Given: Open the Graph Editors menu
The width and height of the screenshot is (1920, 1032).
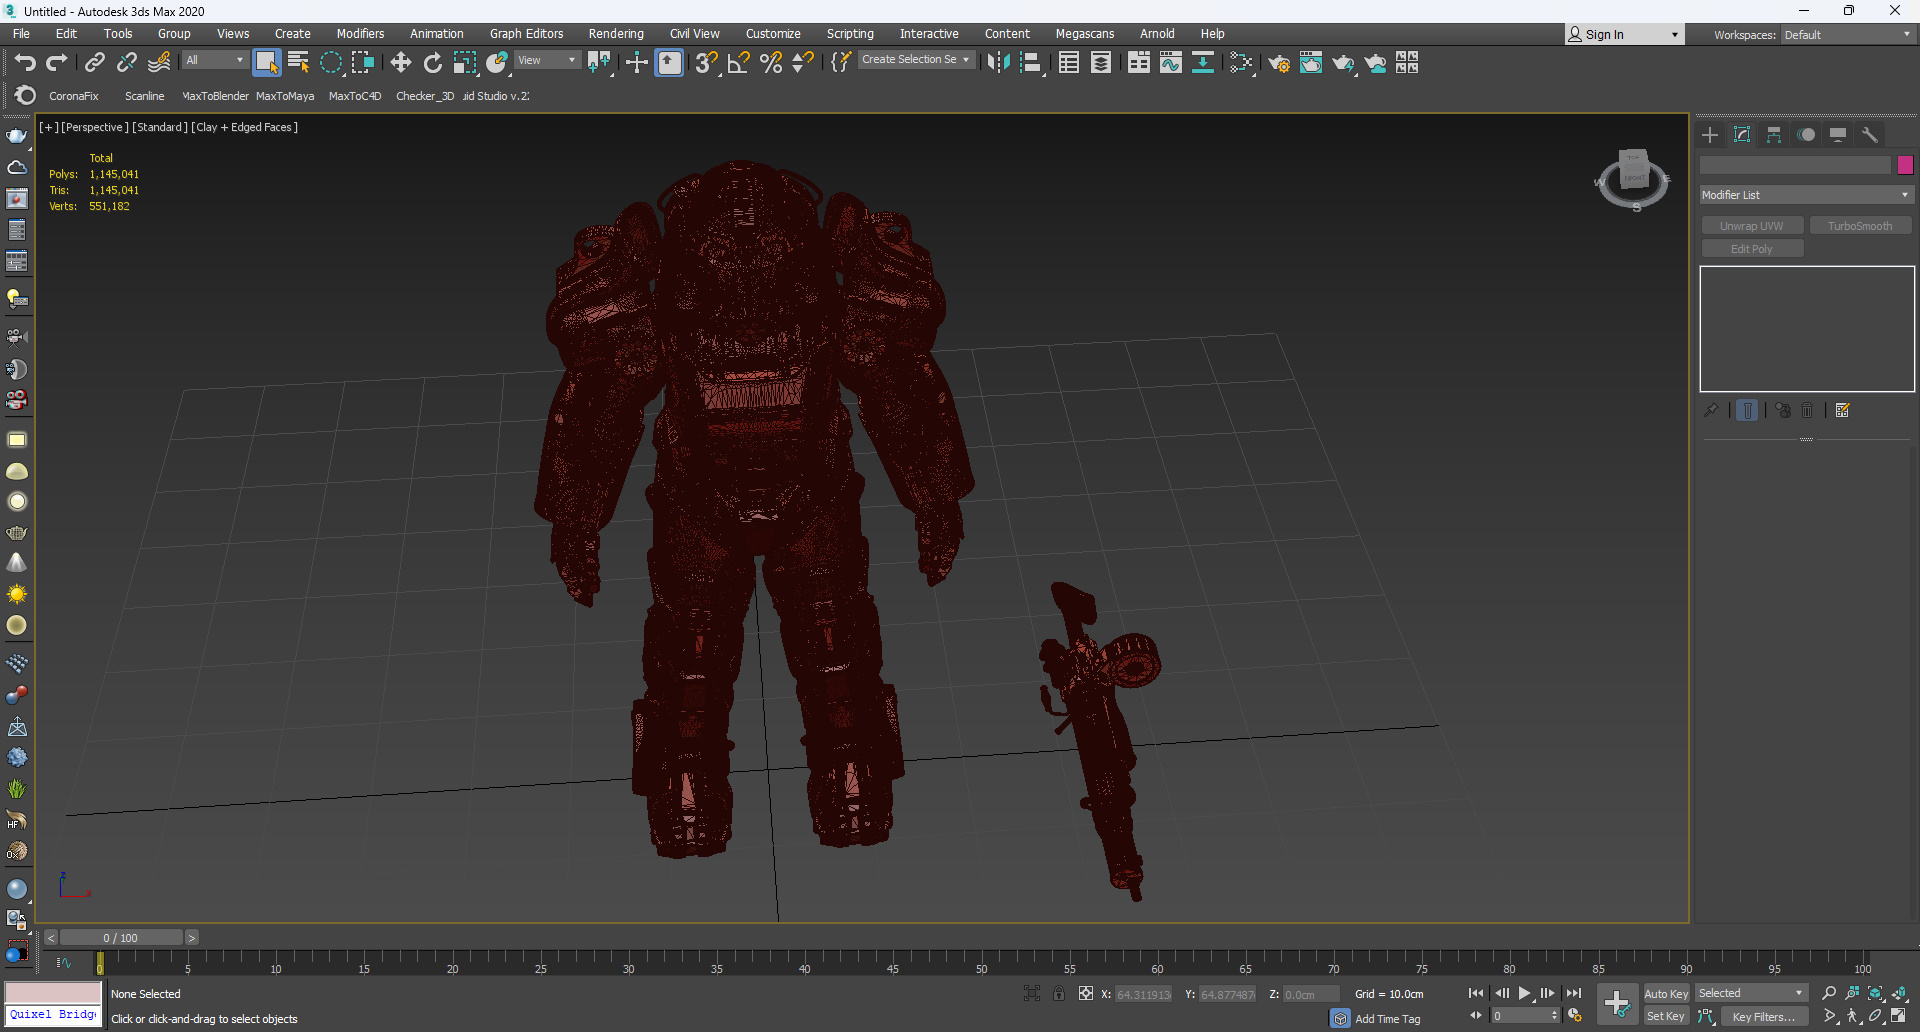Looking at the screenshot, I should point(526,34).
